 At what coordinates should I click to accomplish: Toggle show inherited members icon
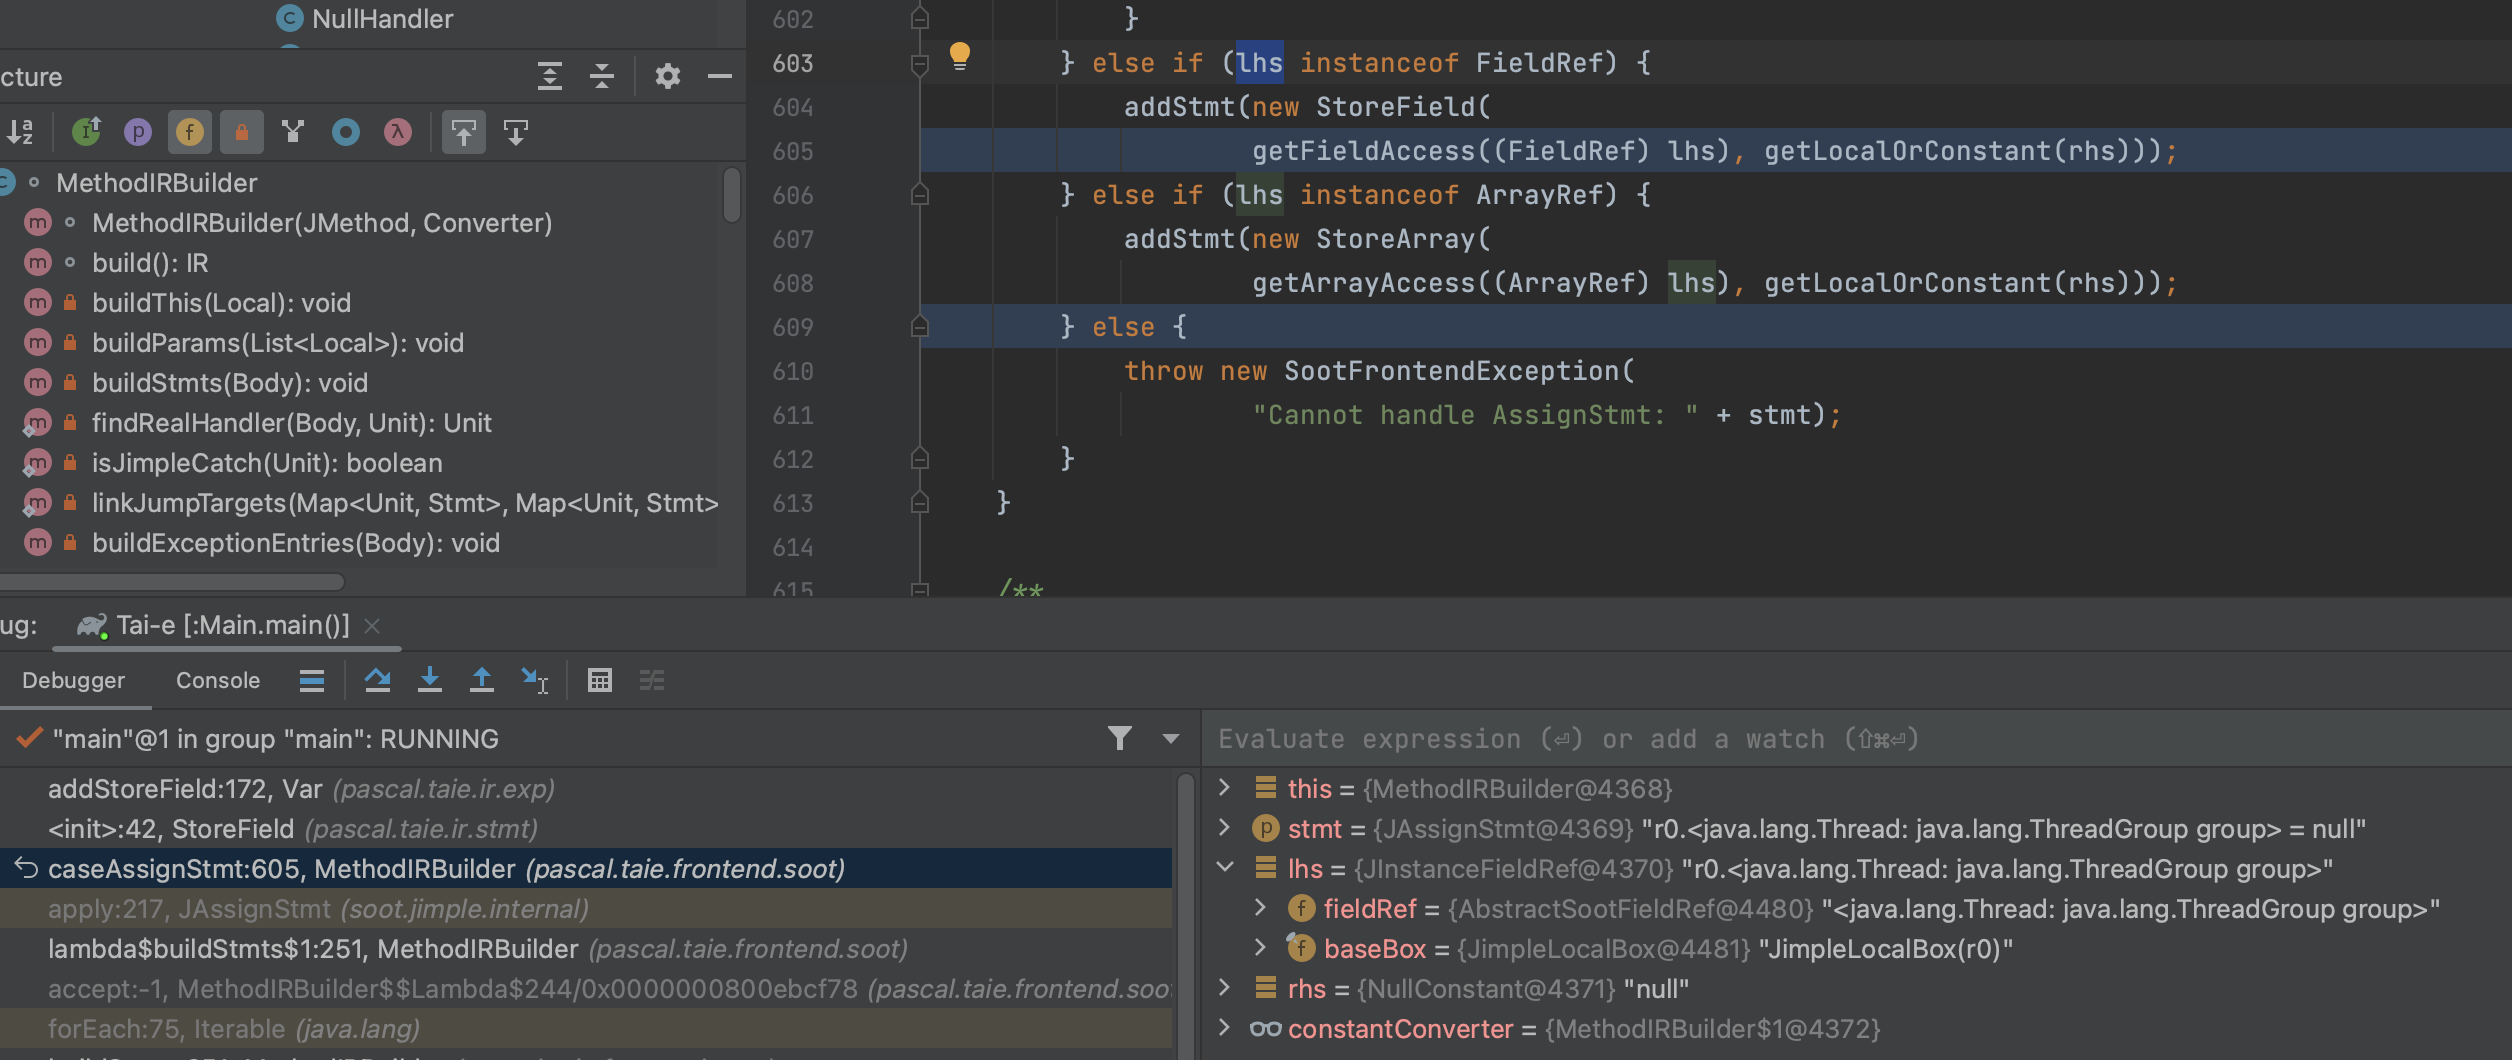(86, 132)
